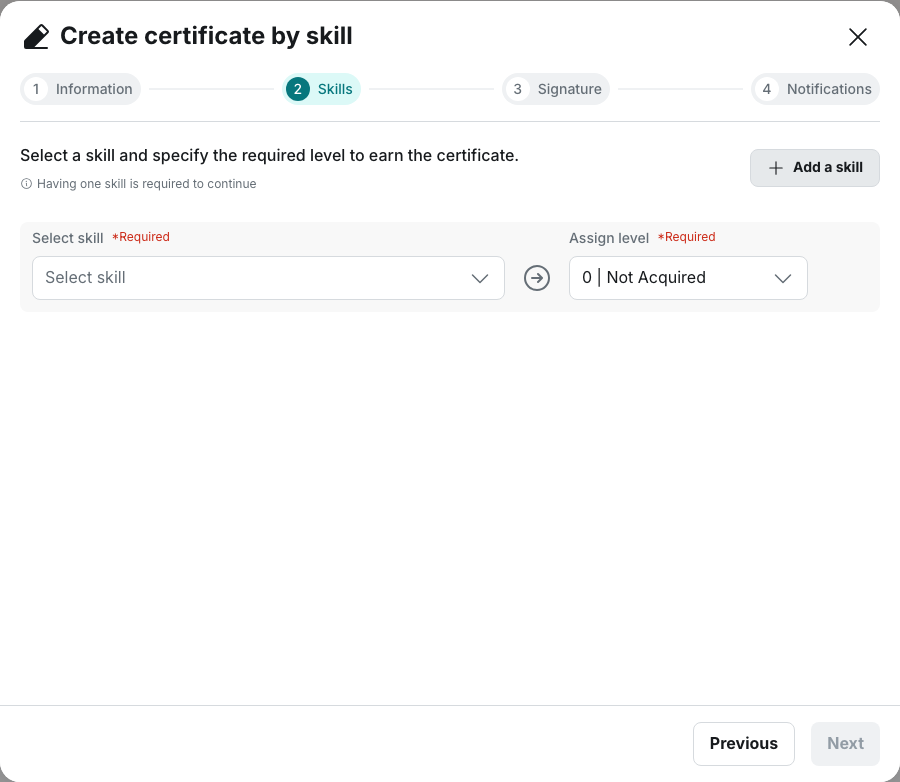Viewport: 900px width, 782px height.
Task: Click the circled arrow between skill and level
Action: [x=537, y=278]
